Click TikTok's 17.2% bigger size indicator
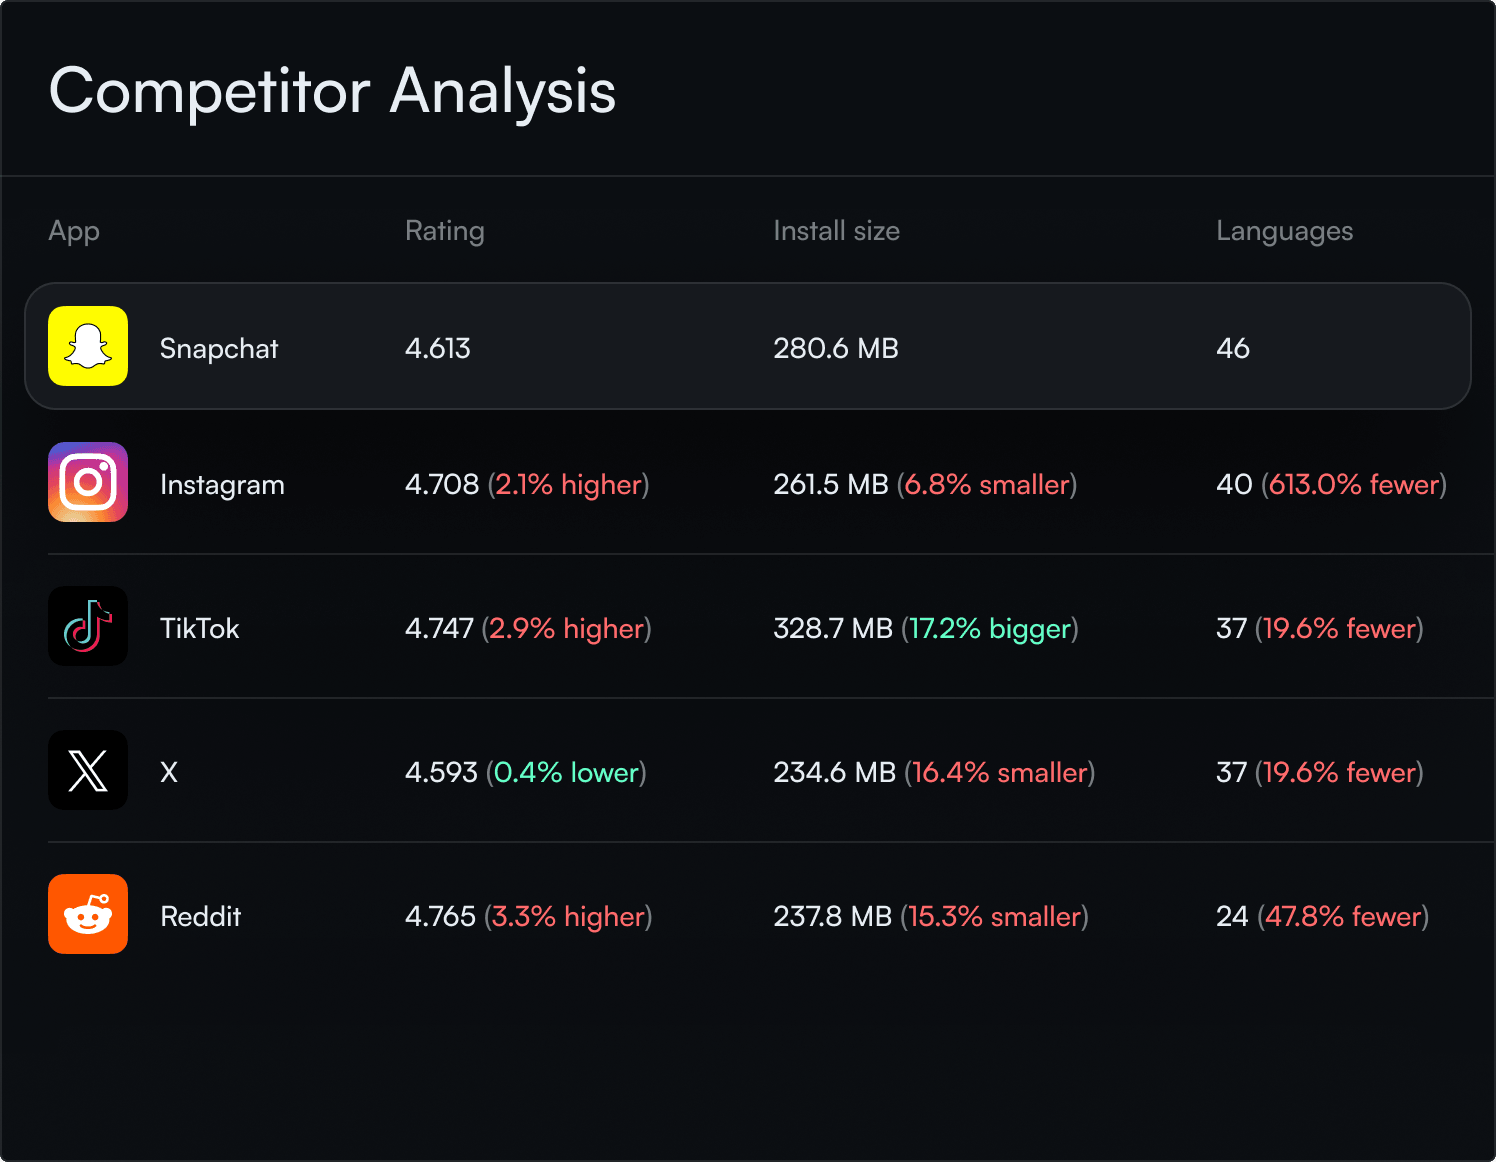Viewport: 1496px width, 1162px height. (x=991, y=628)
